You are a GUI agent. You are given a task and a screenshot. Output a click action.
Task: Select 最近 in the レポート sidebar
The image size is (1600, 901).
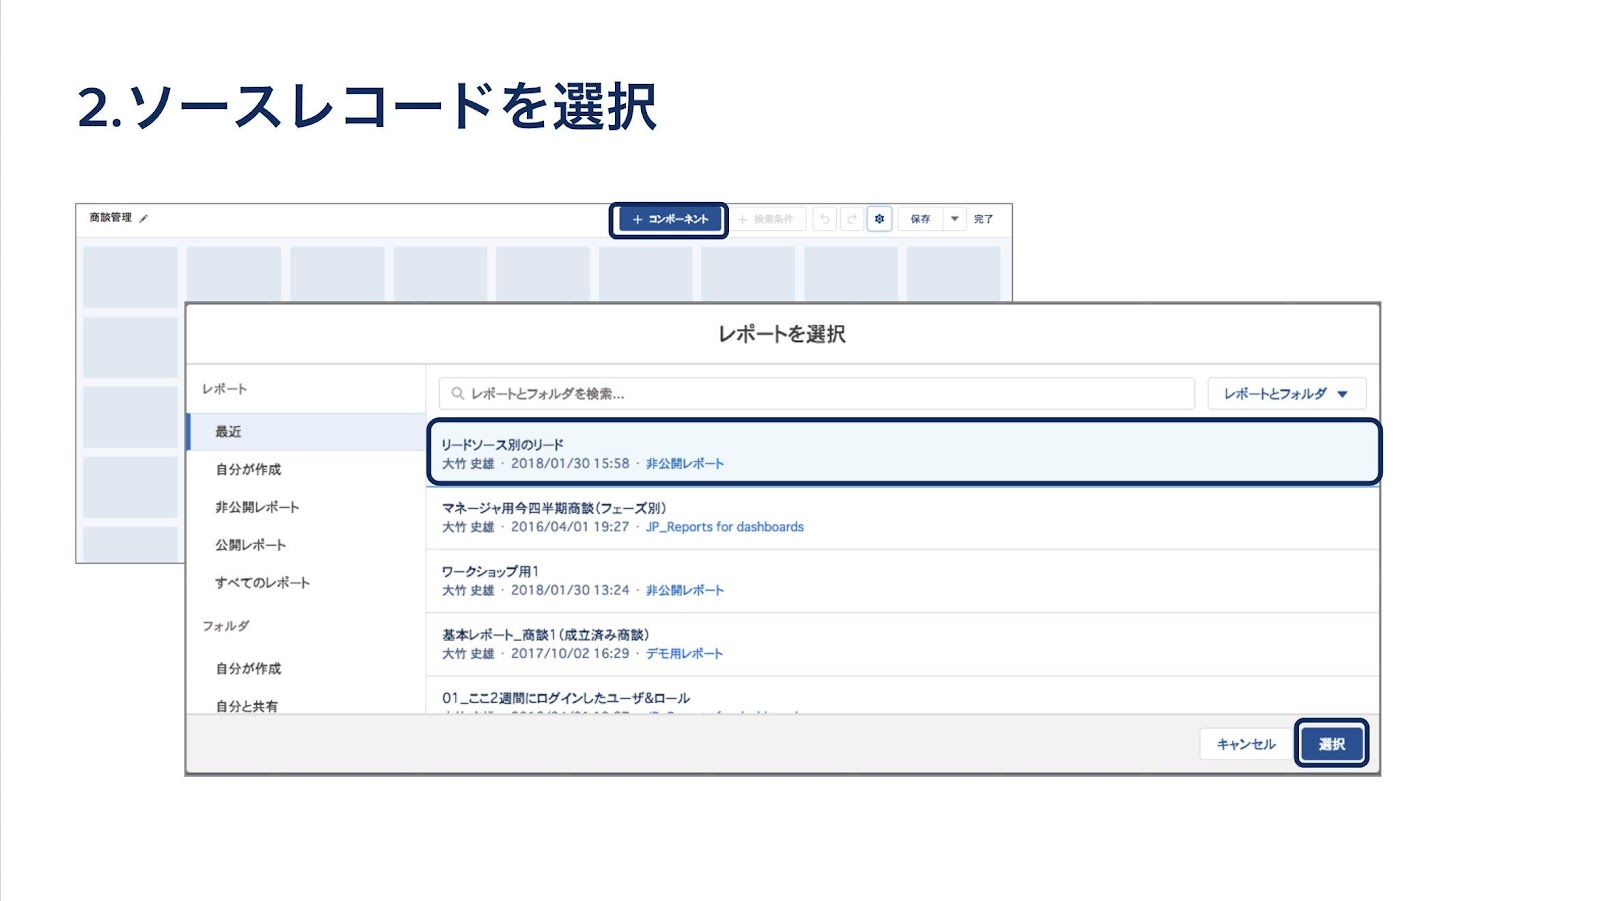coord(306,432)
